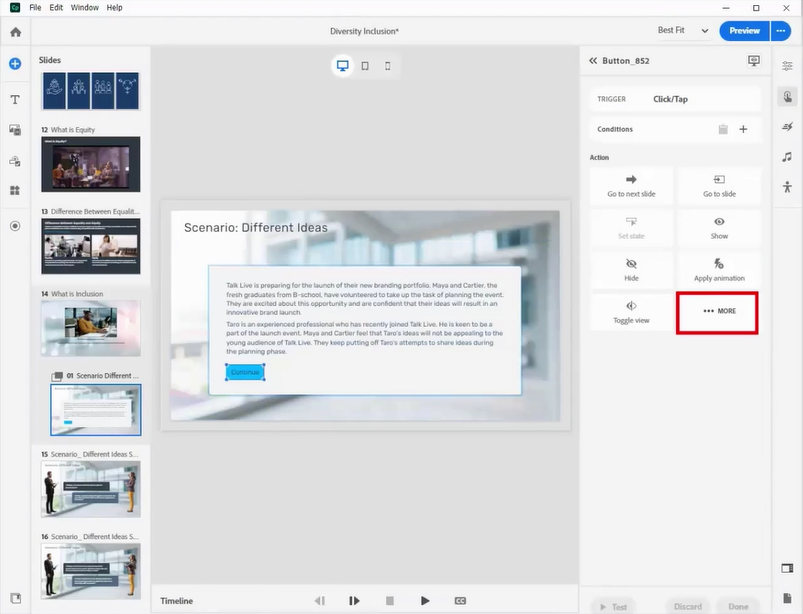Stop timeline playback
Viewport: 803px width, 614px height.
[x=390, y=601]
